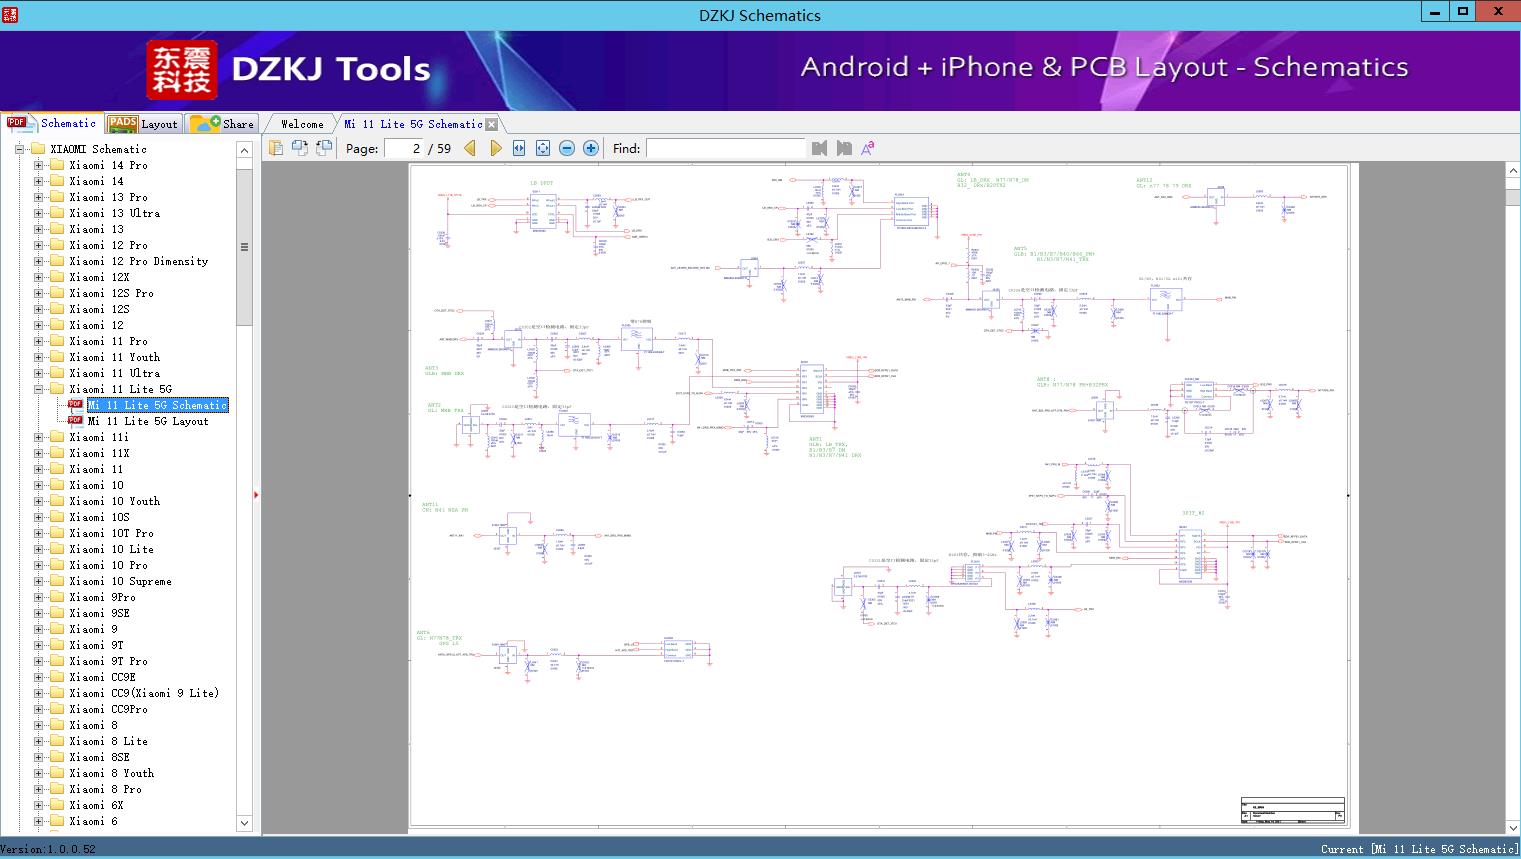Image resolution: width=1521 pixels, height=859 pixels.
Task: Click the folder icon beside Xiaomi 9T Pro
Action: [x=57, y=661]
